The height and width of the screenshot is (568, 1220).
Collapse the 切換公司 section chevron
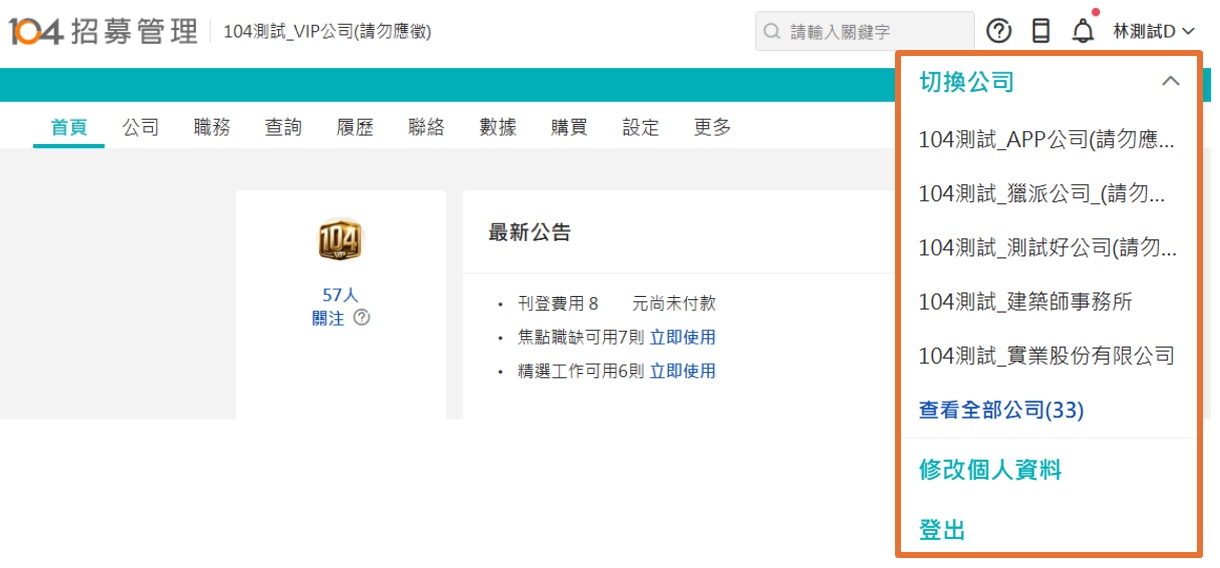(1171, 81)
